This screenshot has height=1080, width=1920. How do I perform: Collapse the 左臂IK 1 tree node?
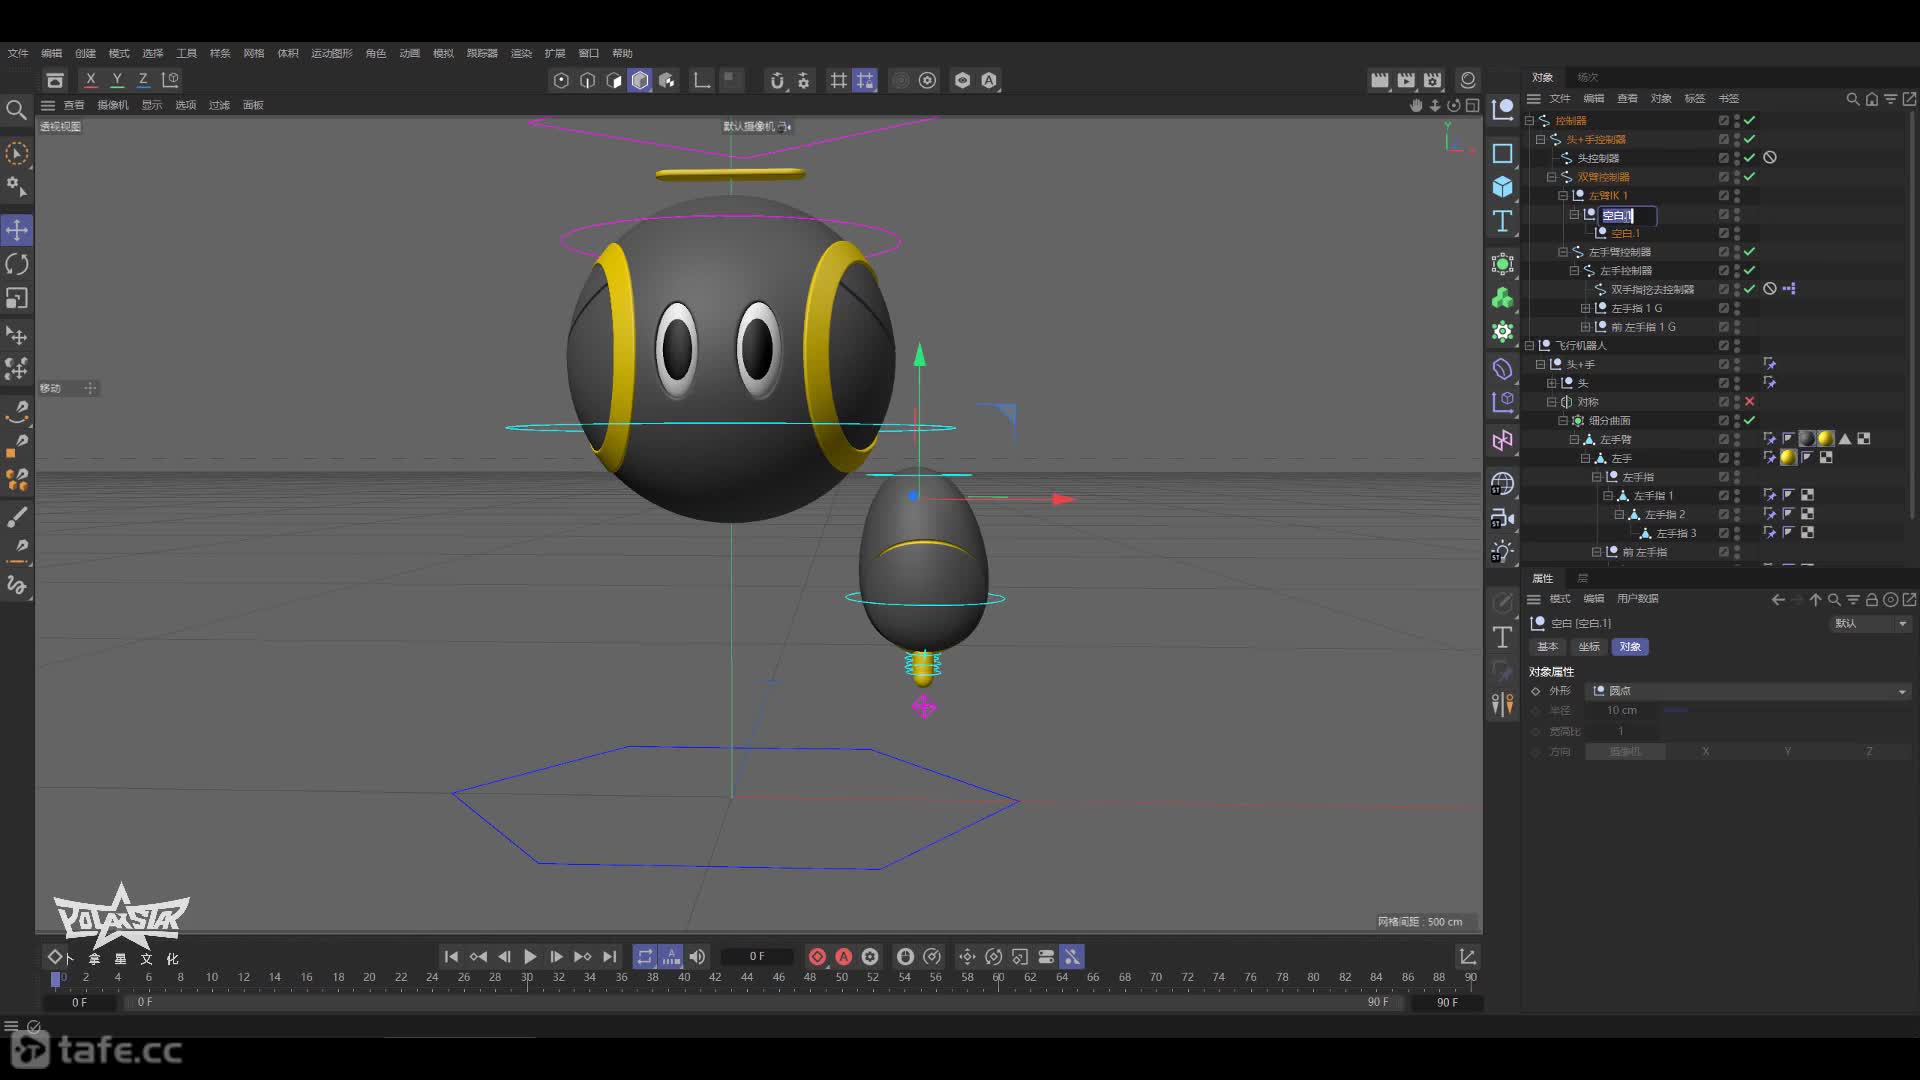1562,195
